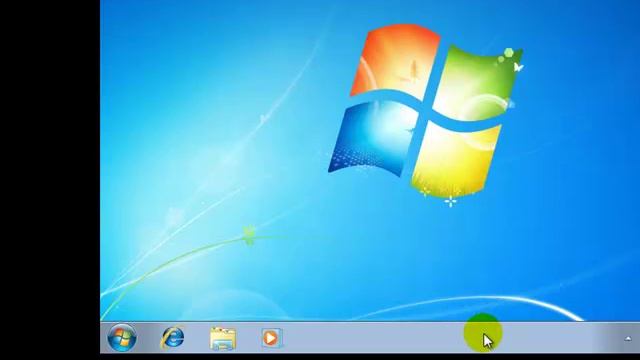Show hidden system tray icons arrow
The height and width of the screenshot is (360, 640).
628,338
